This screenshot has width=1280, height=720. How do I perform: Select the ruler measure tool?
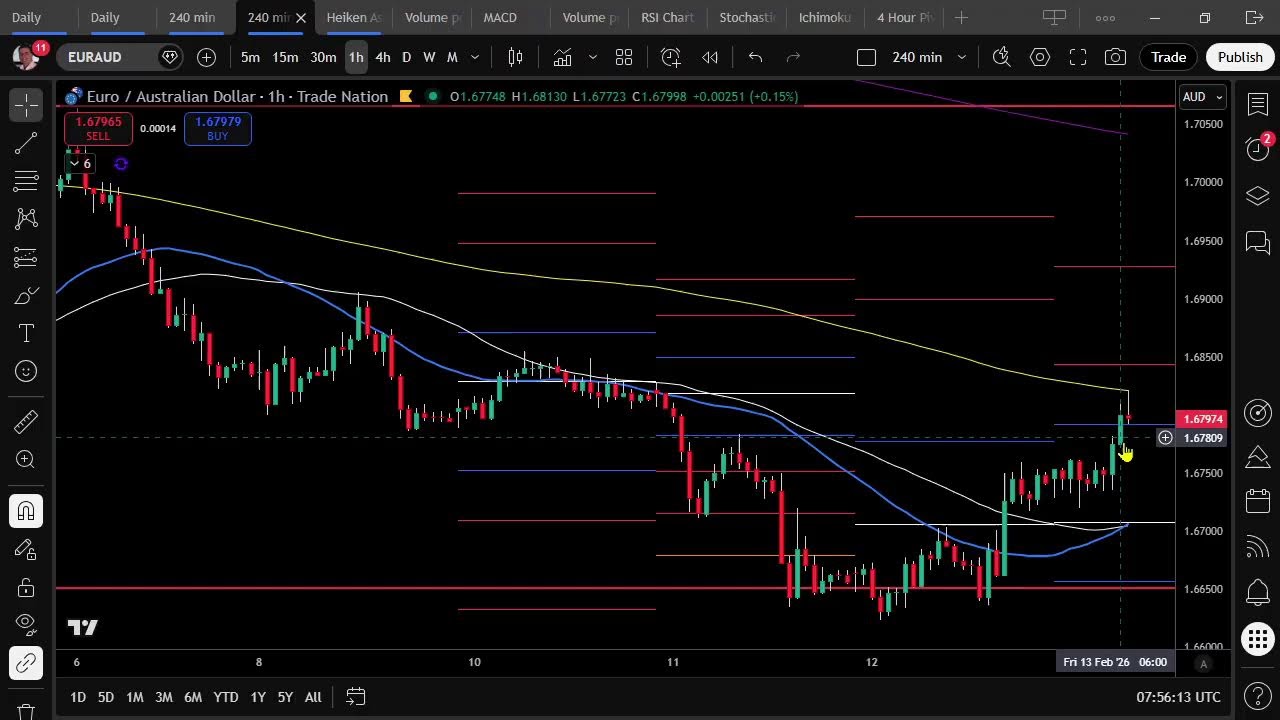26,421
